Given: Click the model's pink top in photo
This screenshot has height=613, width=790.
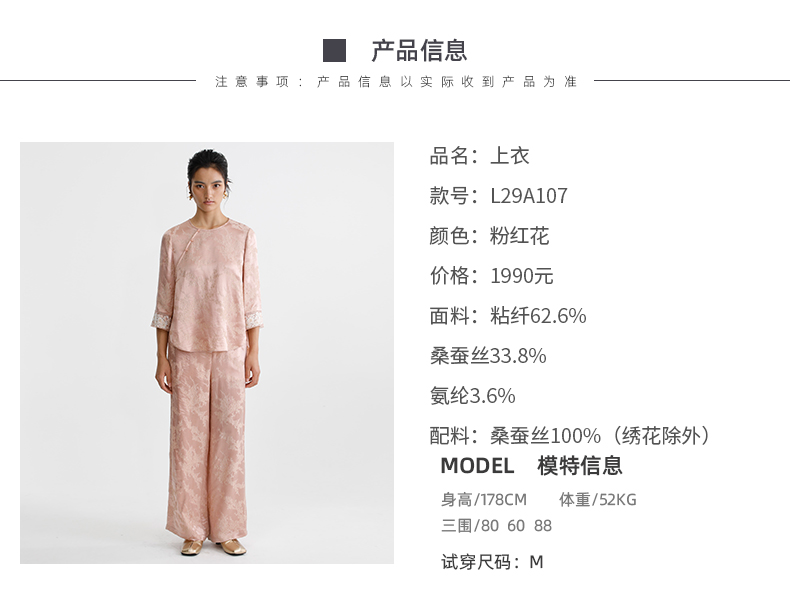Looking at the screenshot, I should 207,285.
